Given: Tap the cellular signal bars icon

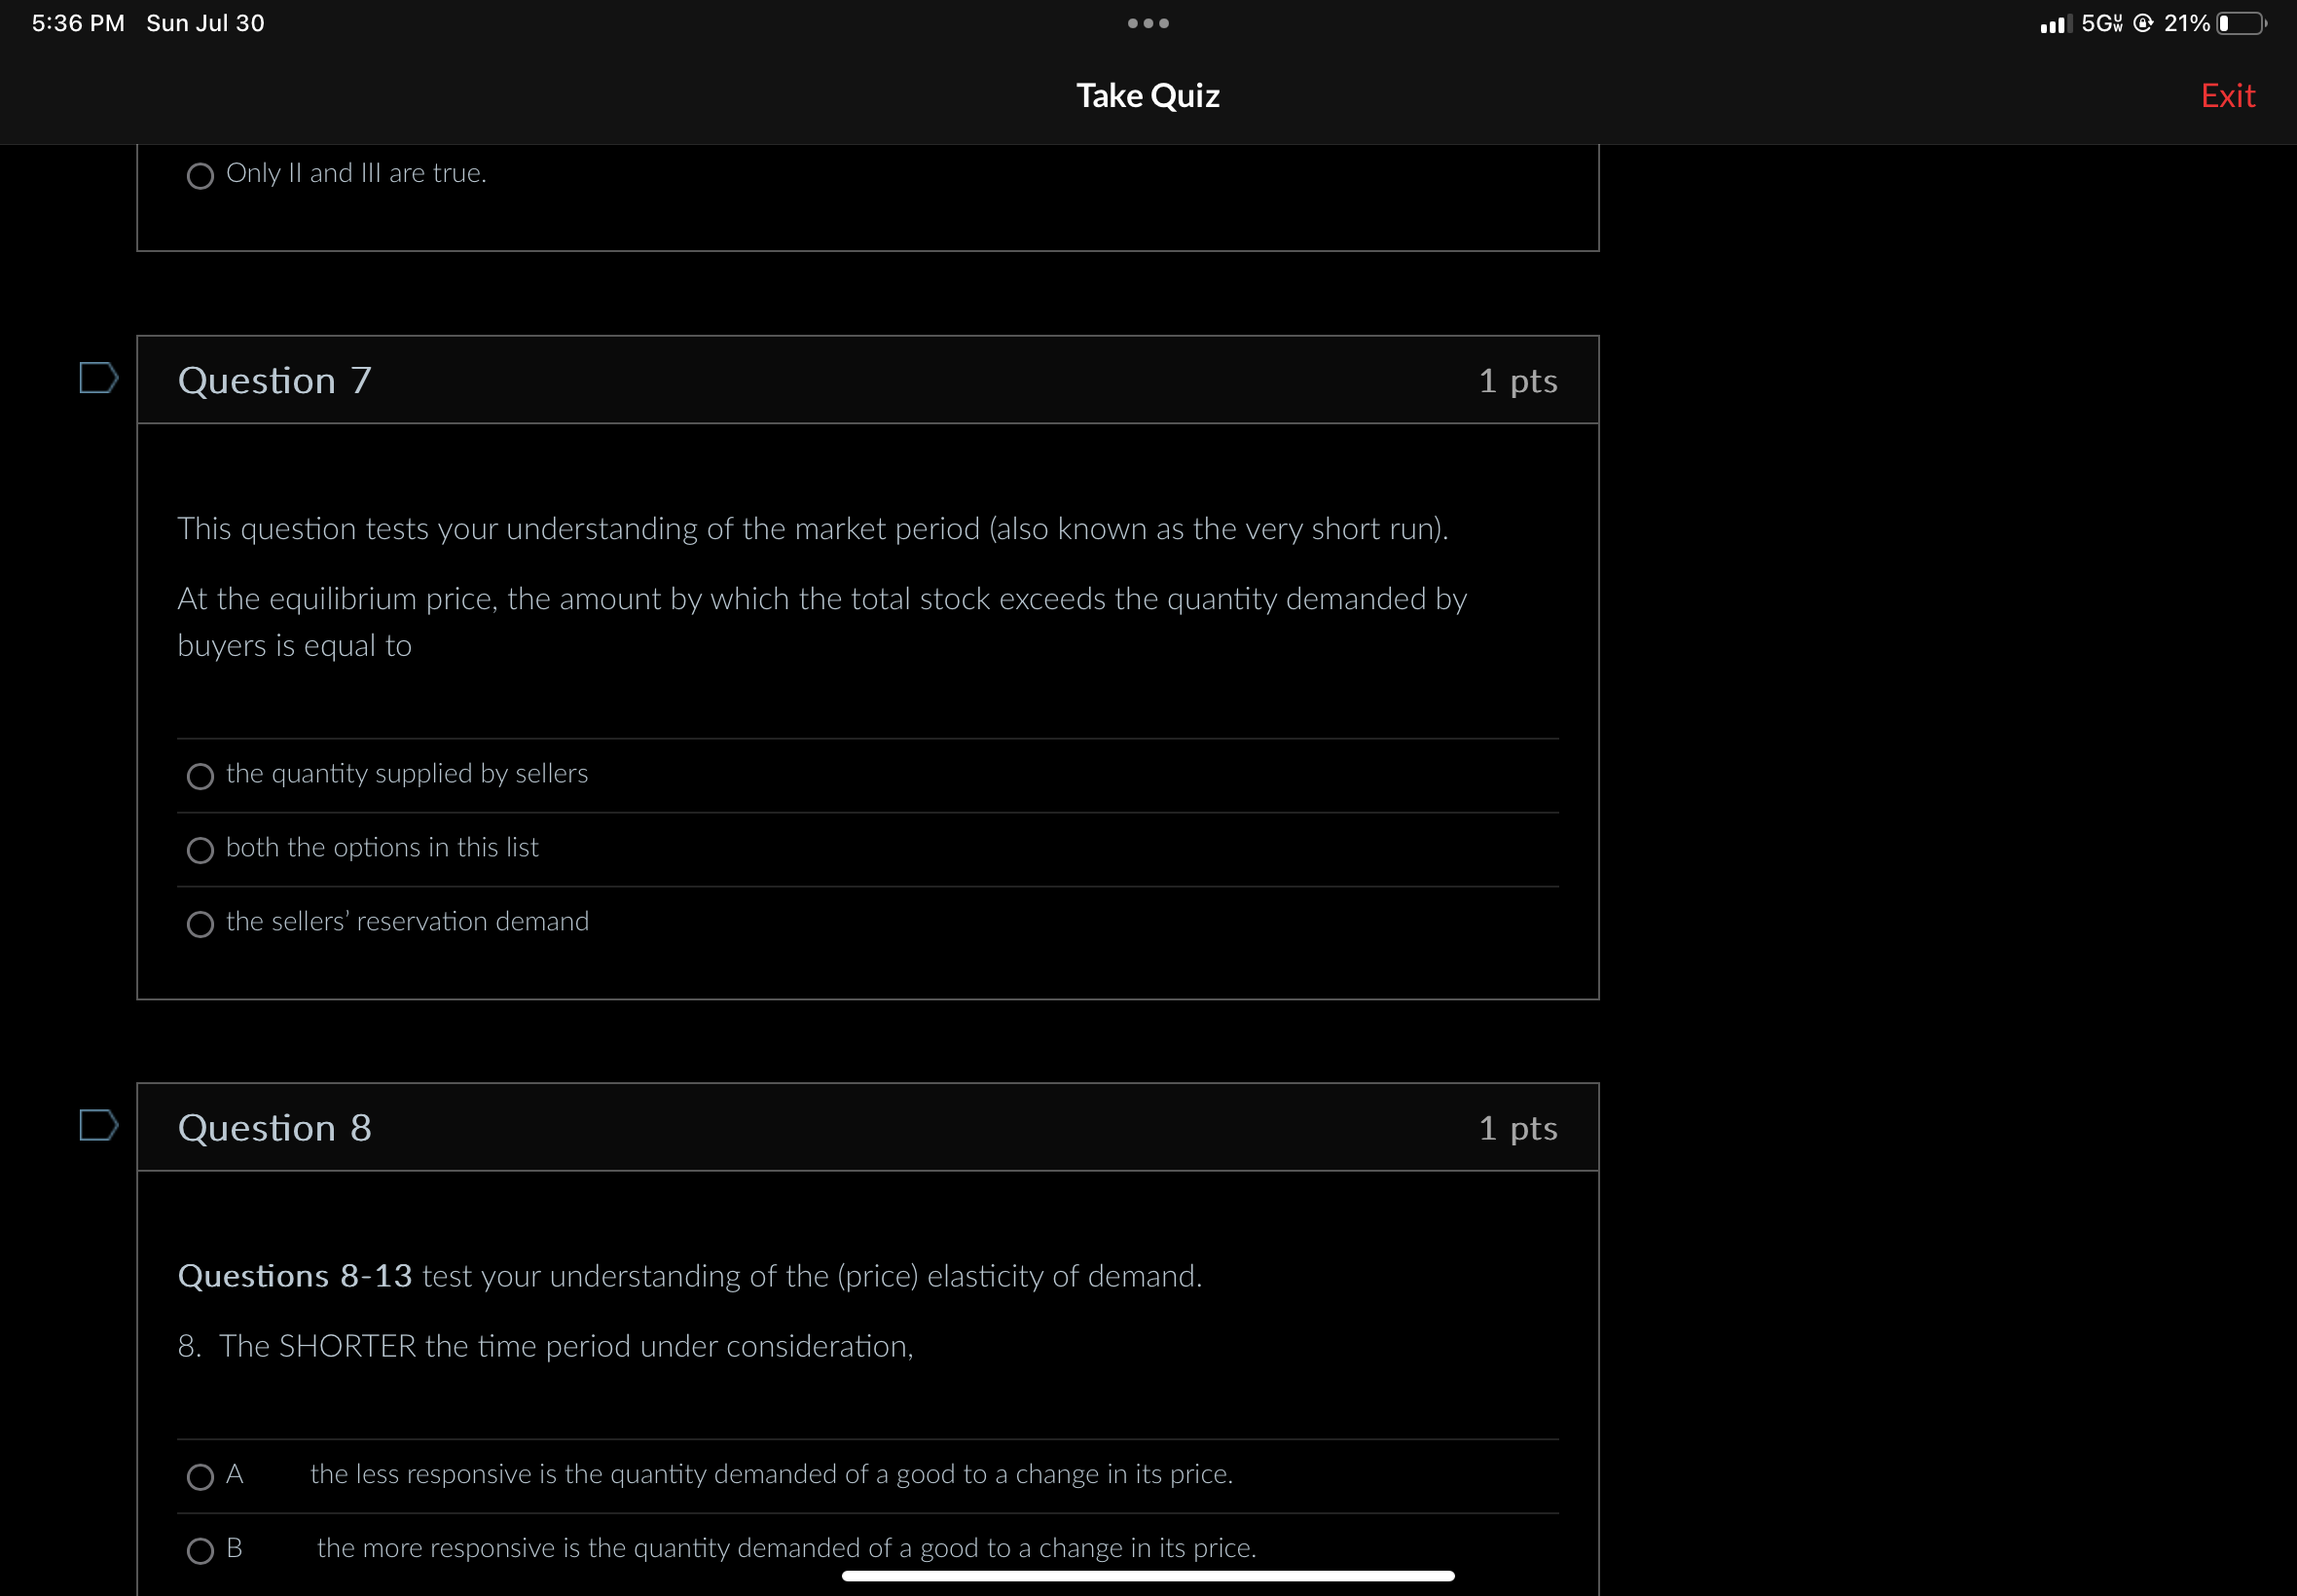Looking at the screenshot, I should (2054, 24).
